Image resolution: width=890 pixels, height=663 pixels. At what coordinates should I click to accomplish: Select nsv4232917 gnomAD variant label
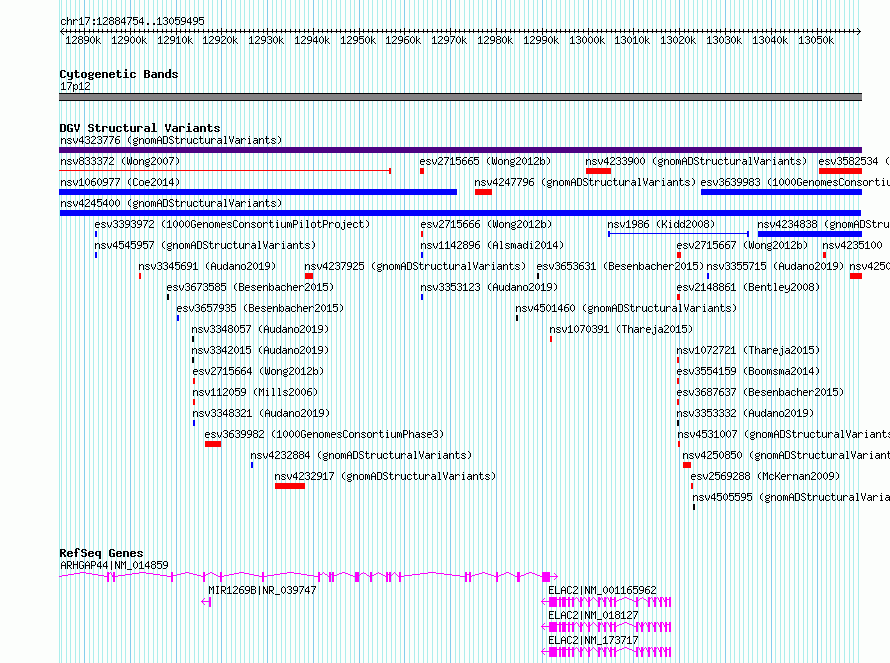click(385, 476)
